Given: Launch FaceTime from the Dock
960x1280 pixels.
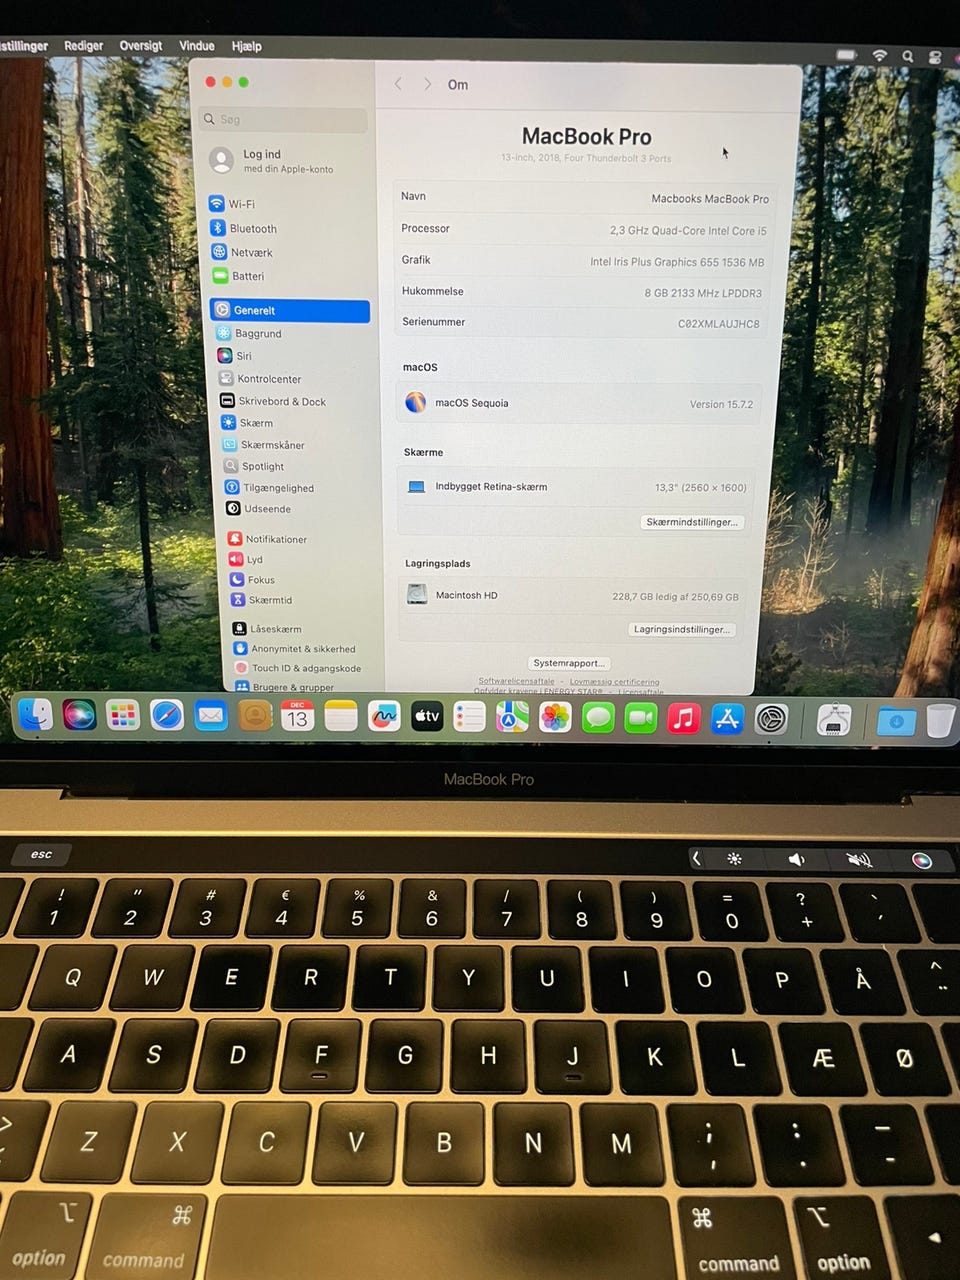Looking at the screenshot, I should pos(641,718).
